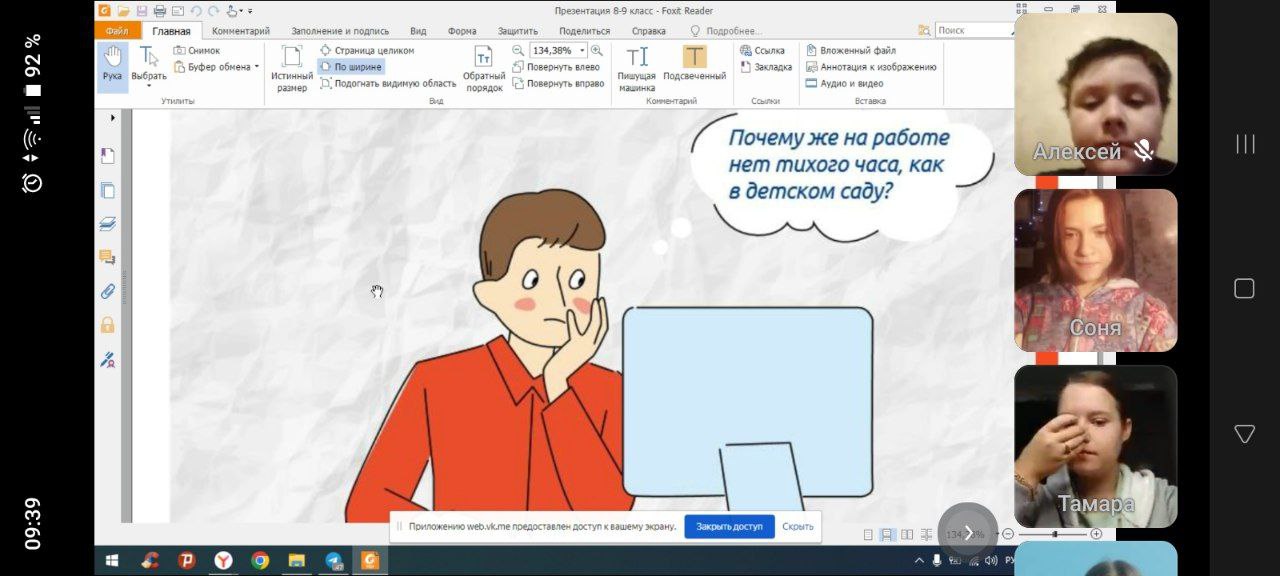
Task: Expand the navigation panel arrow
Action: click(x=112, y=118)
